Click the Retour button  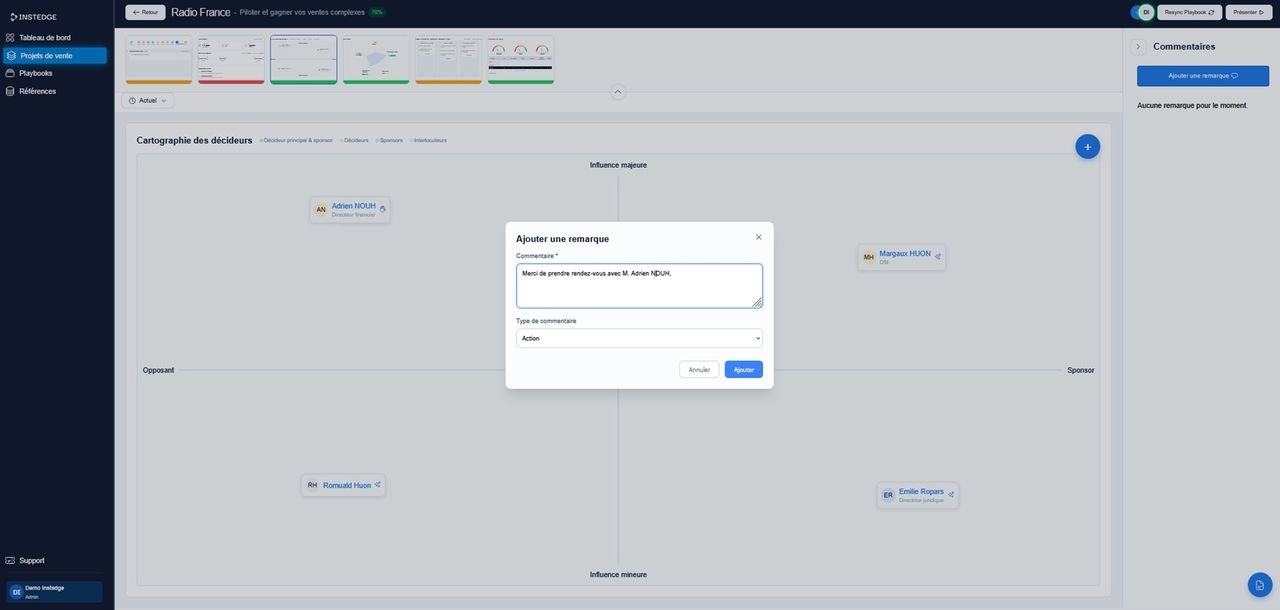pyautogui.click(x=143, y=9)
